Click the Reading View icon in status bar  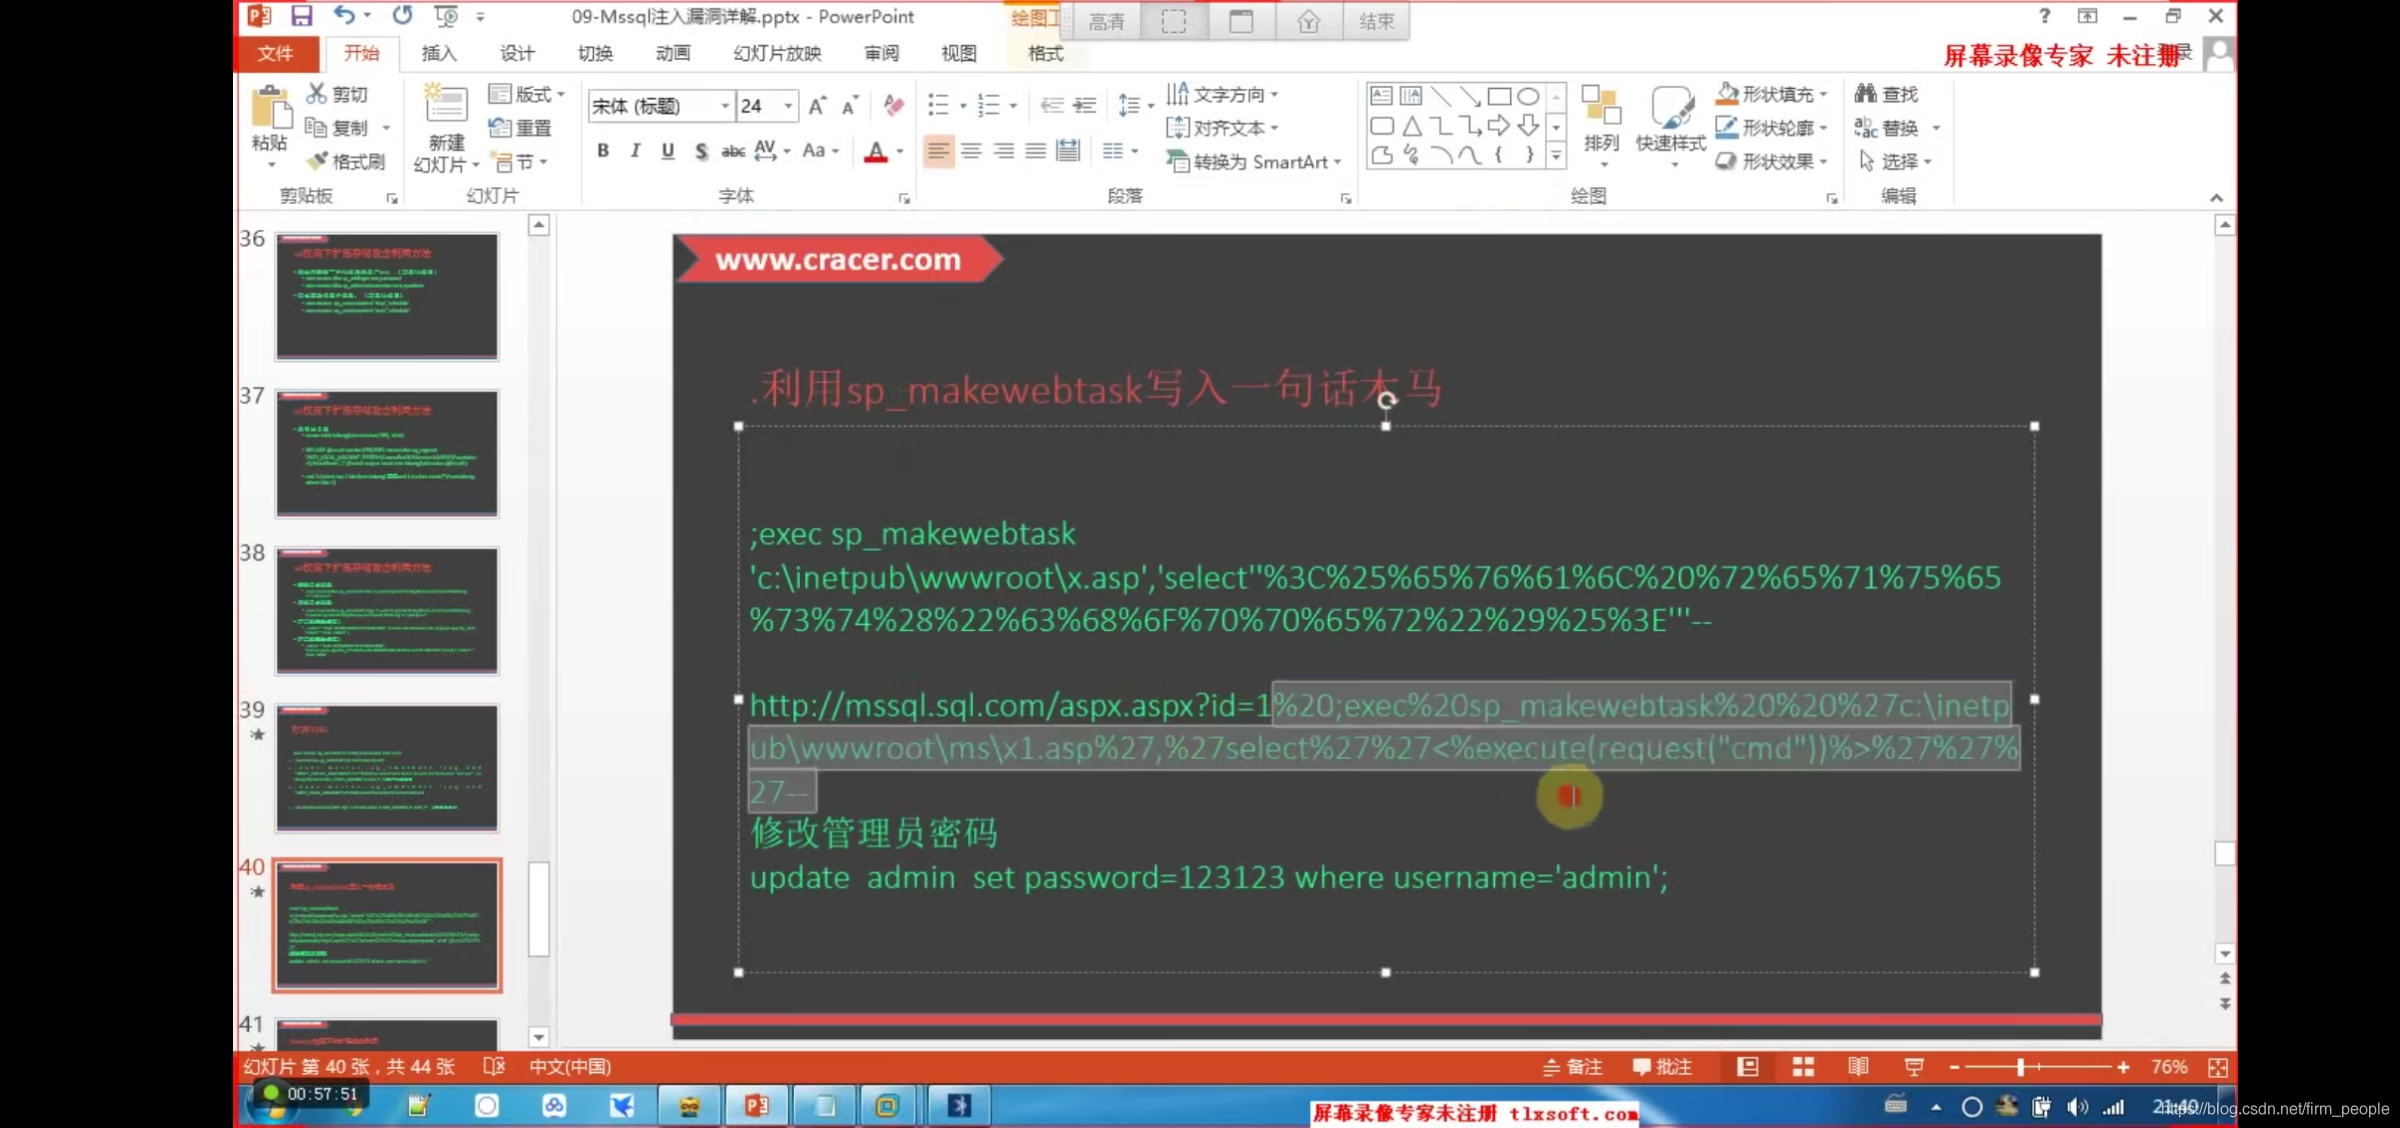coord(1858,1067)
